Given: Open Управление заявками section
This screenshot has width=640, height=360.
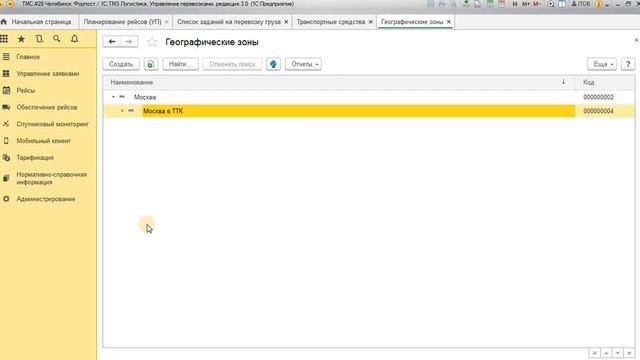Looking at the screenshot, I should tap(48, 73).
